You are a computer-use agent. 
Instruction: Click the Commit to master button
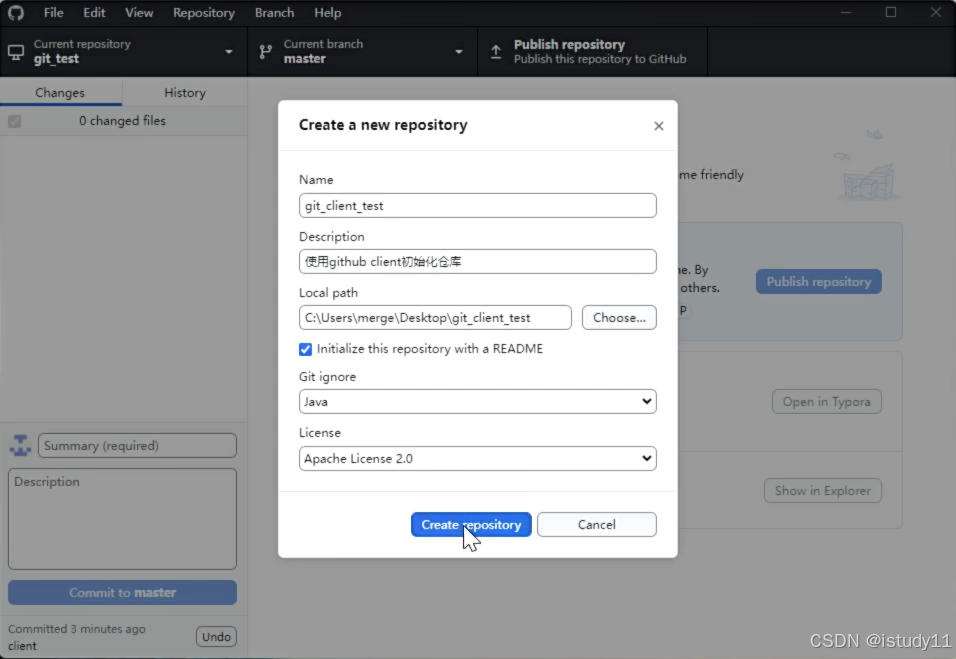pos(123,593)
